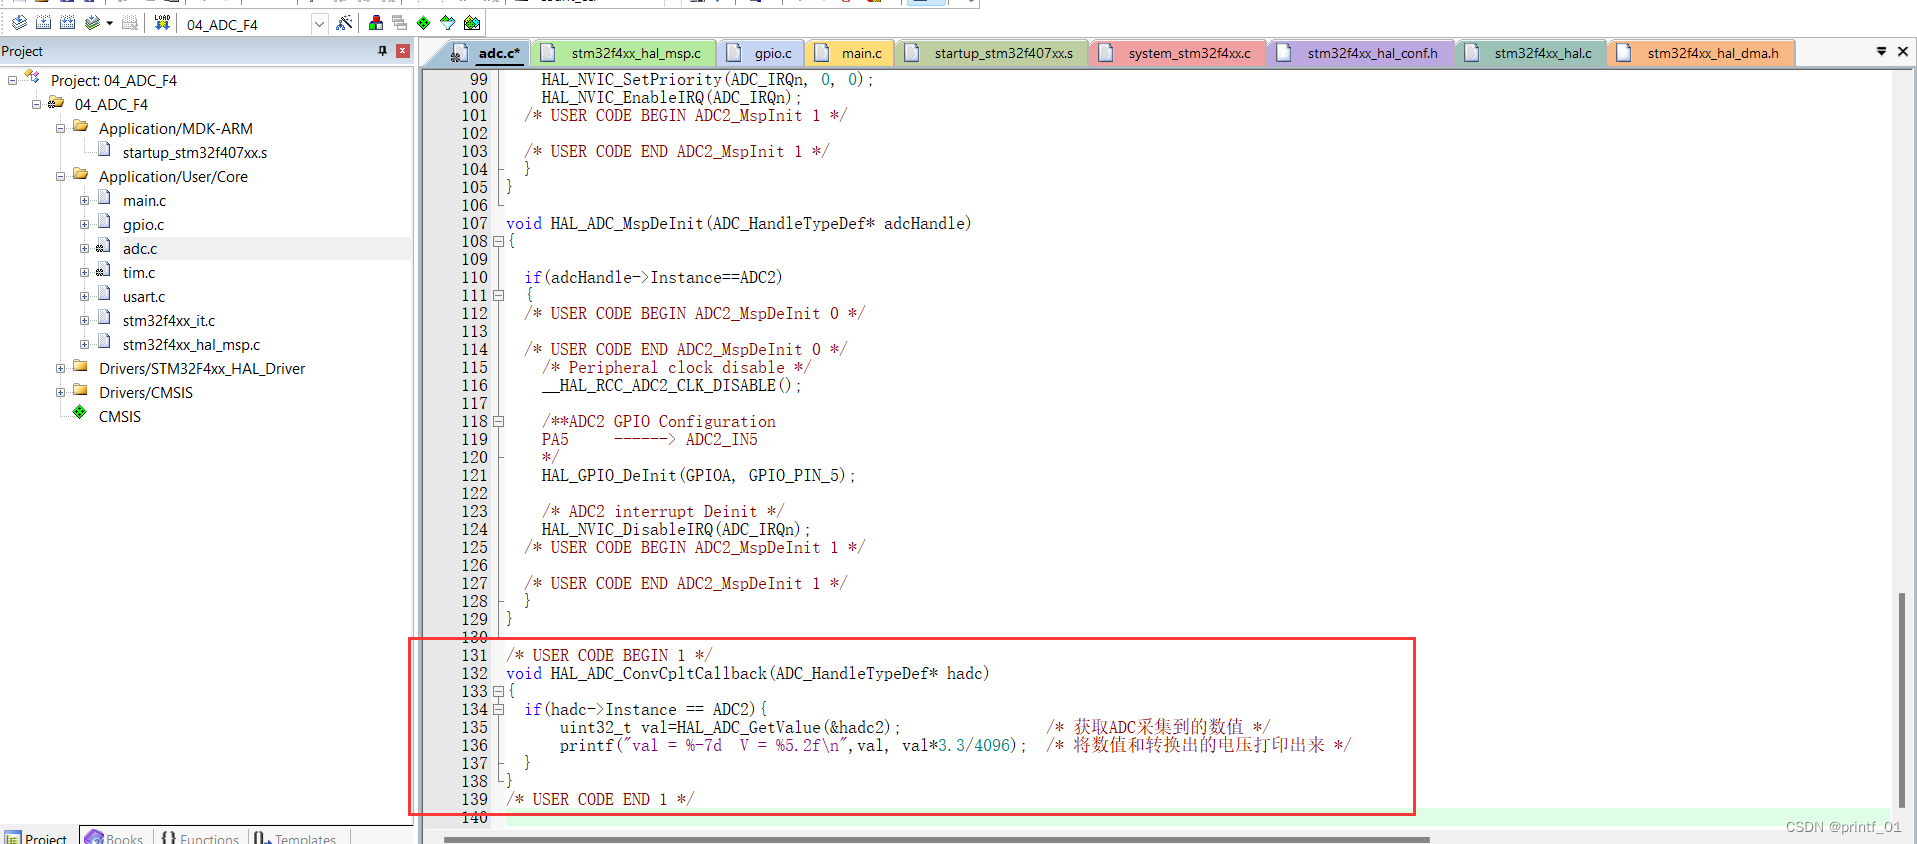
Task: Expand the Drivers/CMSIS folder
Action: click(60, 392)
